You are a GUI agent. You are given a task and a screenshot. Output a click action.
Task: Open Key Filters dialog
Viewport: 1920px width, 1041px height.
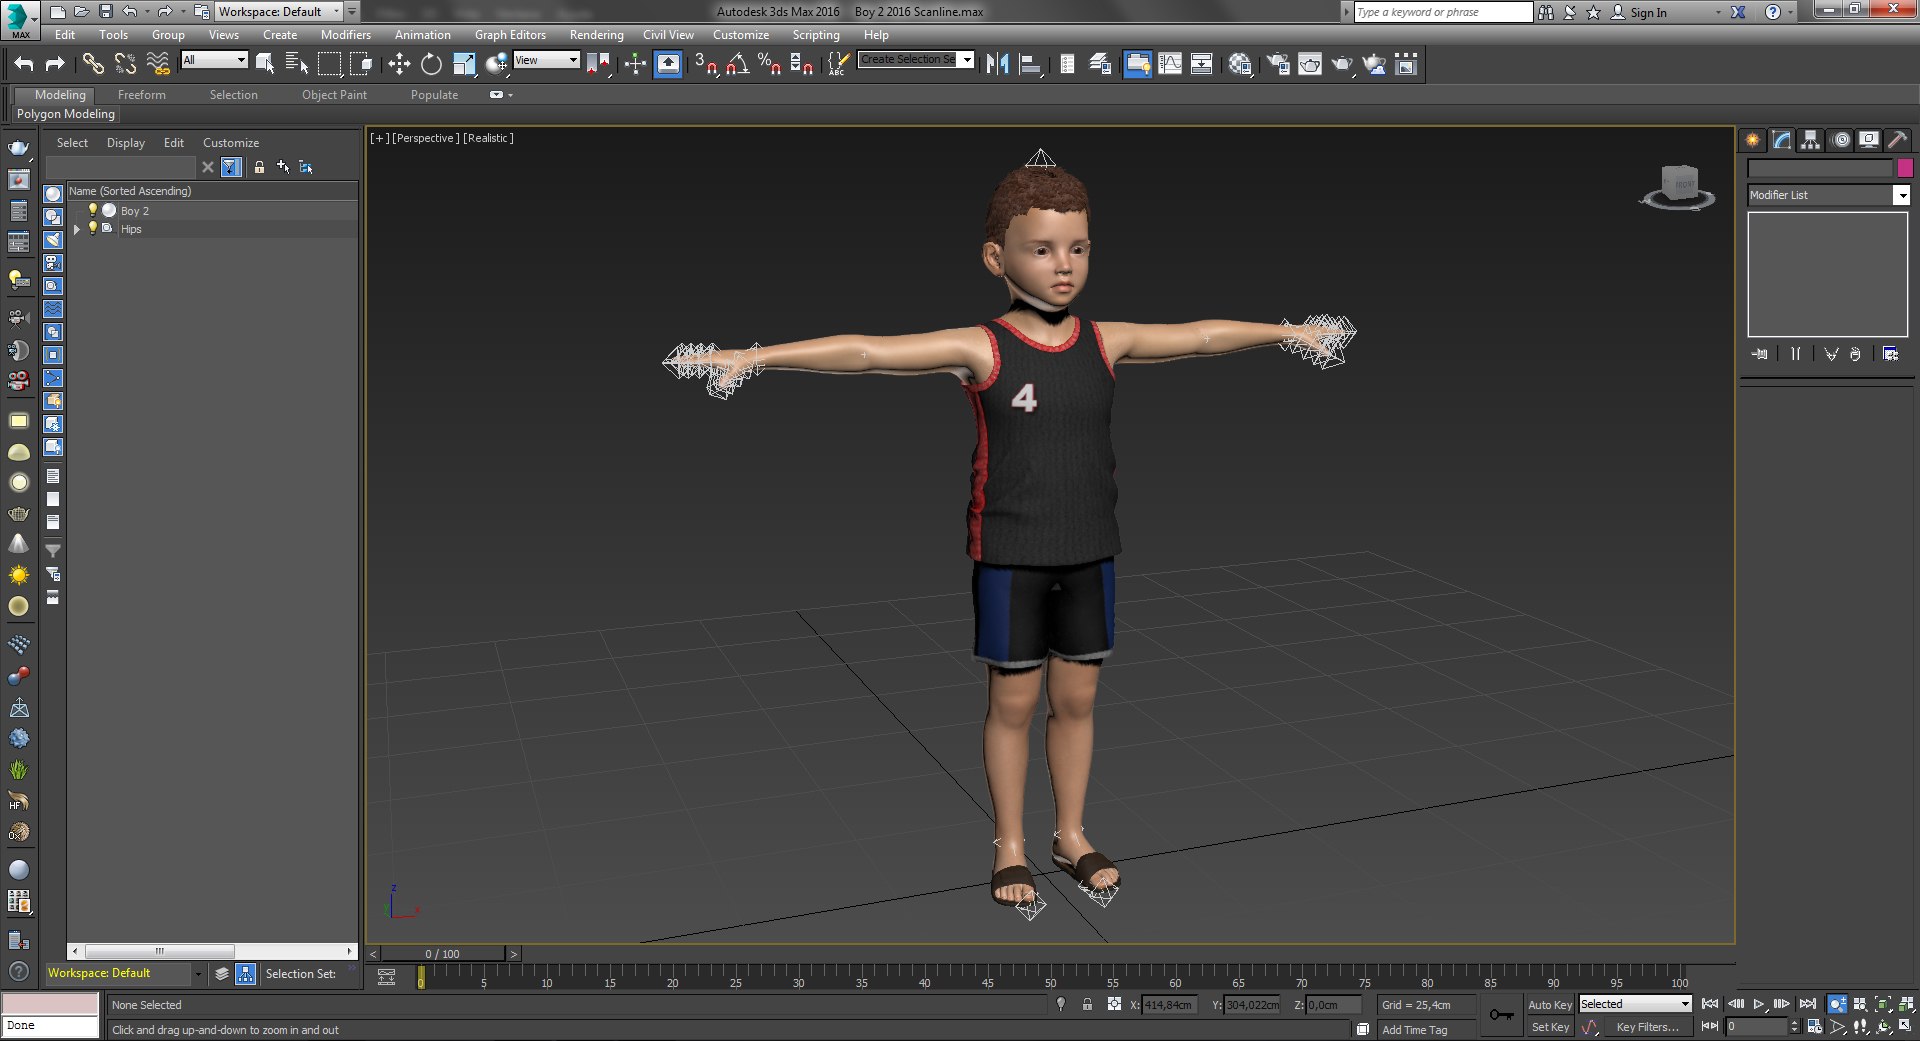1647,1027
